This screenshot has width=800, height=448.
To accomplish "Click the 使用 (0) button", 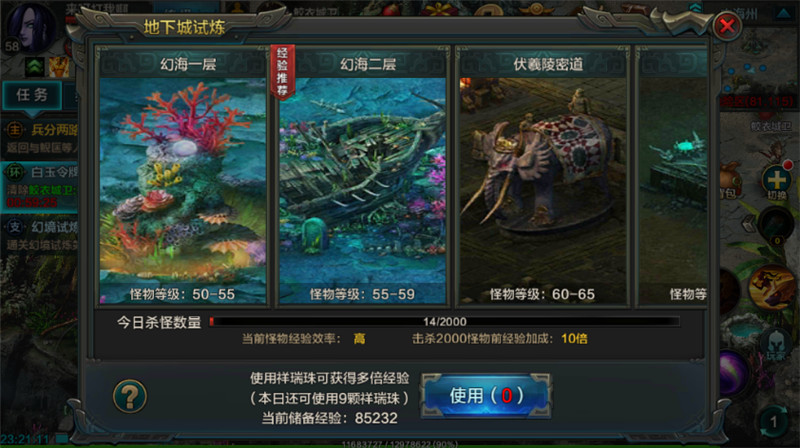I will click(486, 395).
